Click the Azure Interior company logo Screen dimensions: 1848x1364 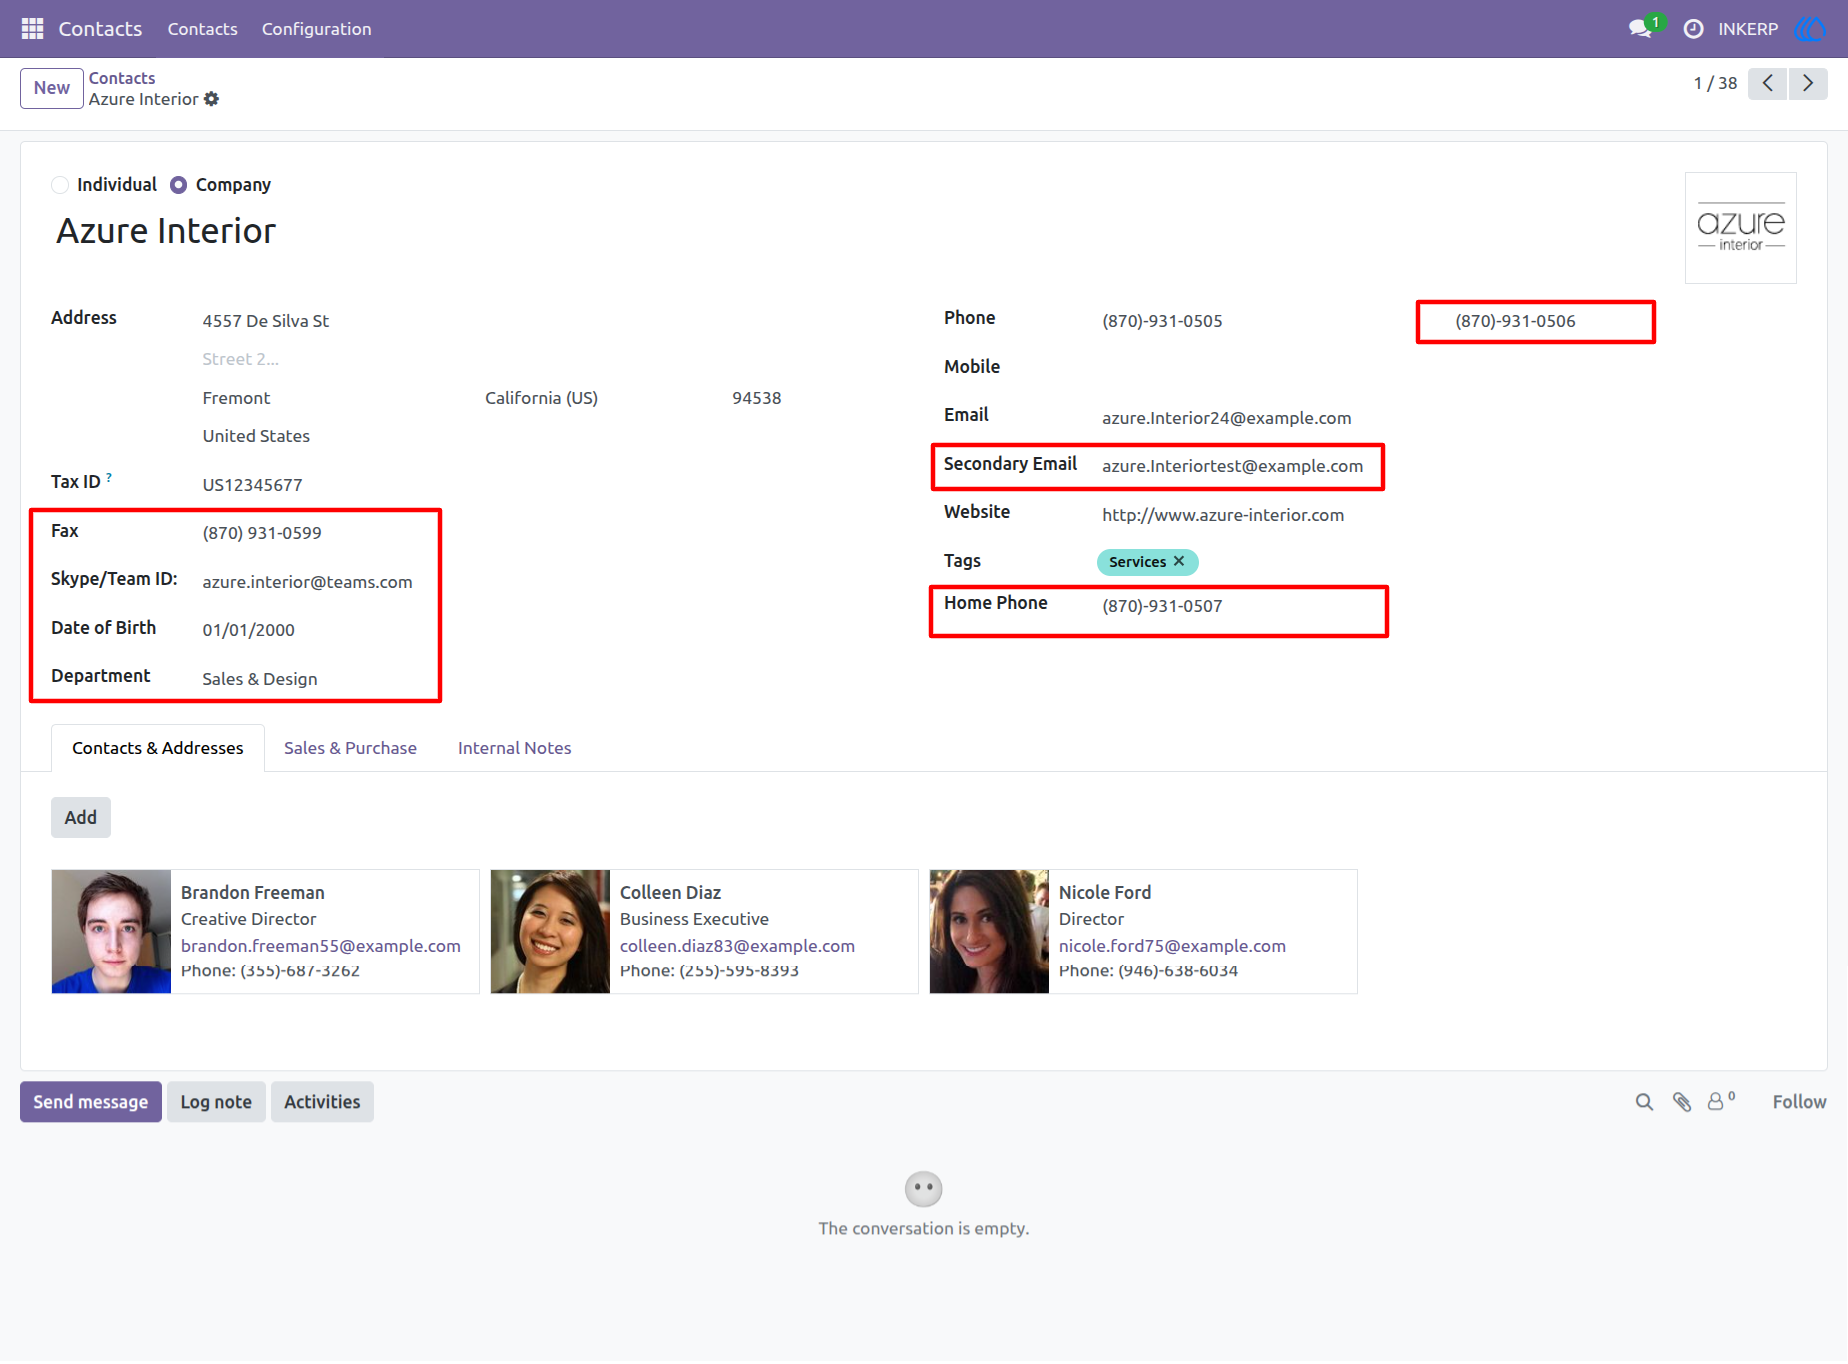pyautogui.click(x=1740, y=228)
